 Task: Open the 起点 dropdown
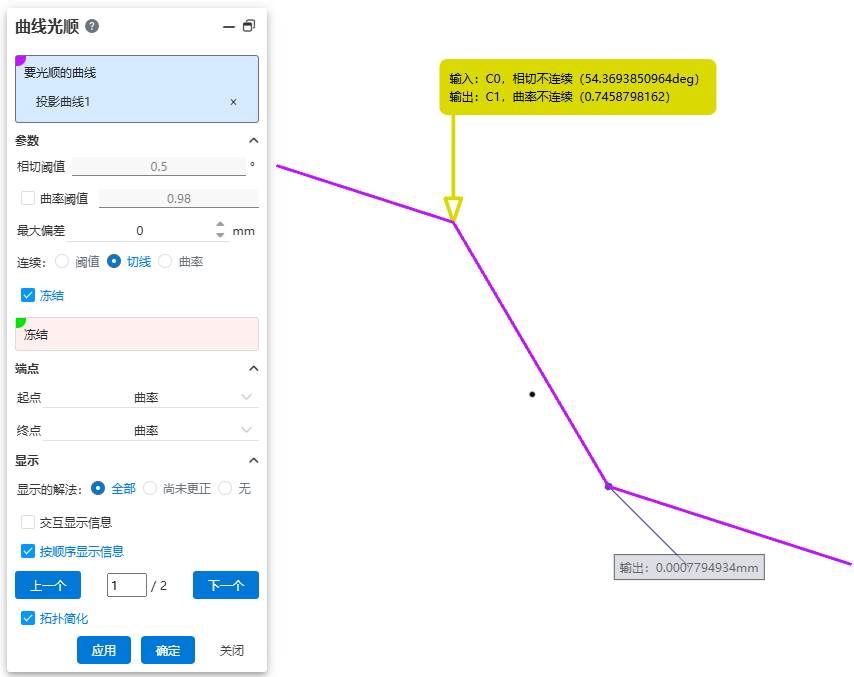pyautogui.click(x=150, y=398)
